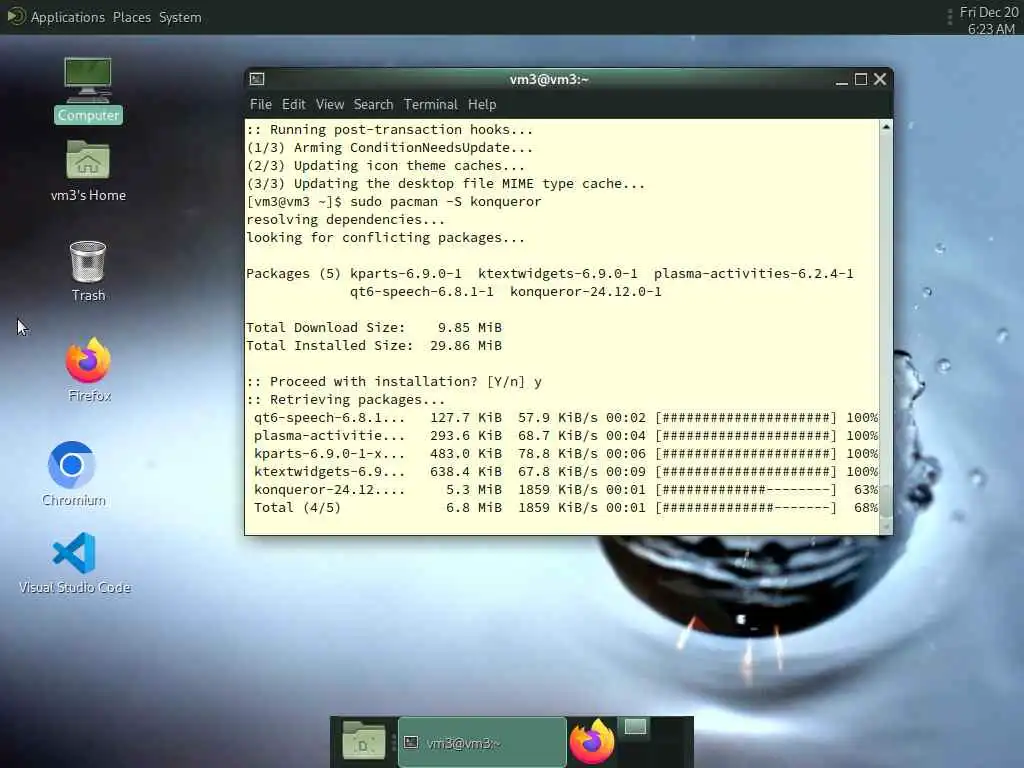
Task: Click the terminal window menu icon in titlebar
Action: (257, 79)
